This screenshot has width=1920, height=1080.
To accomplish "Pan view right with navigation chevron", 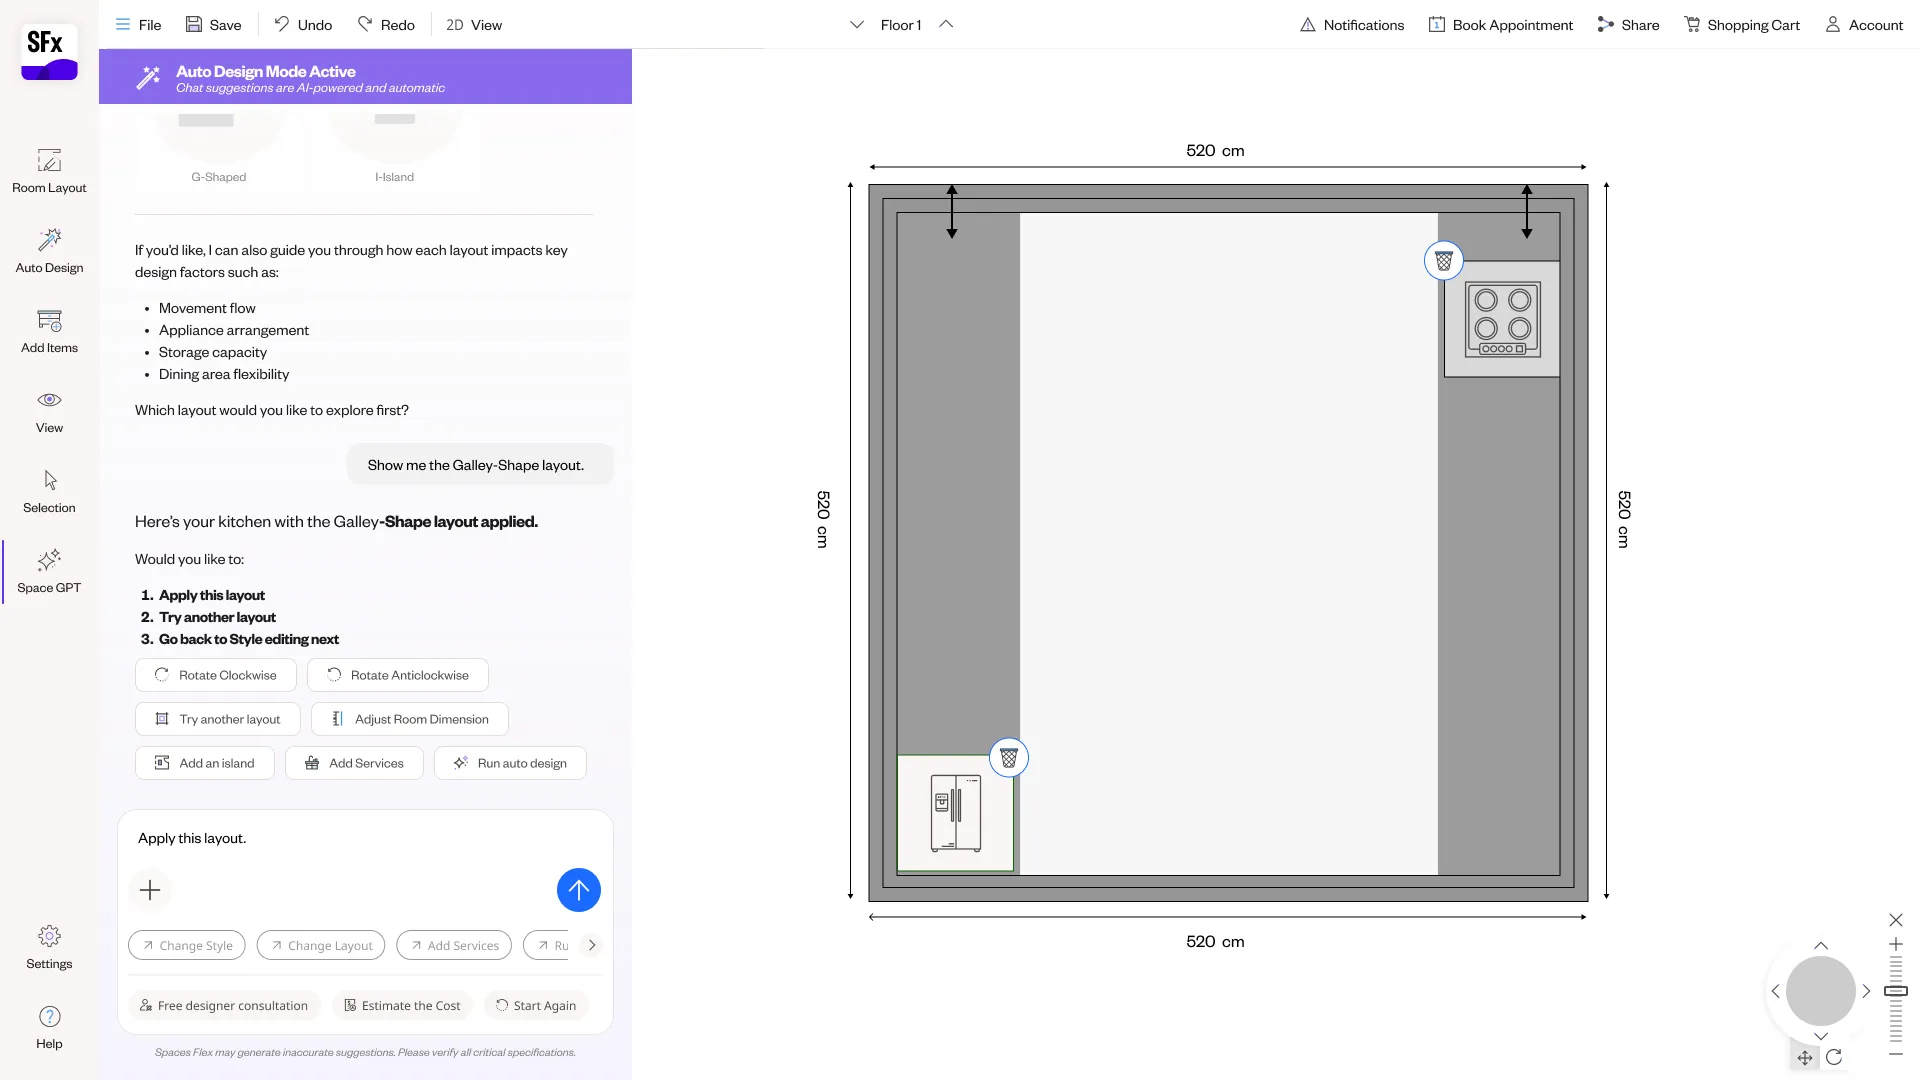I will [x=1866, y=991].
